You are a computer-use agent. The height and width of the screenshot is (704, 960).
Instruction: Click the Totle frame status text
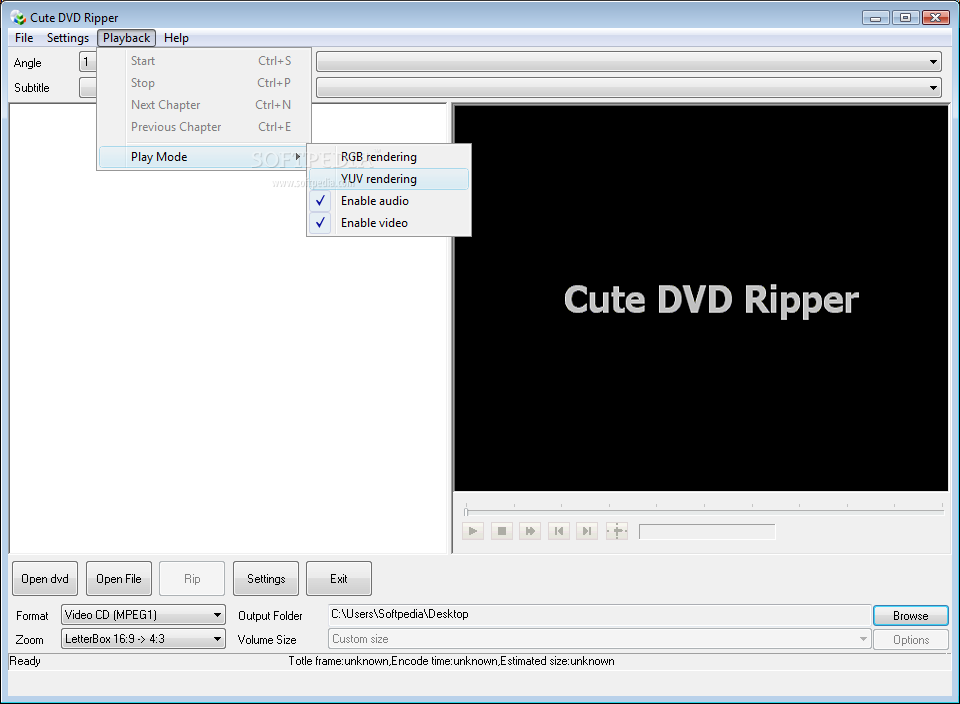451,661
